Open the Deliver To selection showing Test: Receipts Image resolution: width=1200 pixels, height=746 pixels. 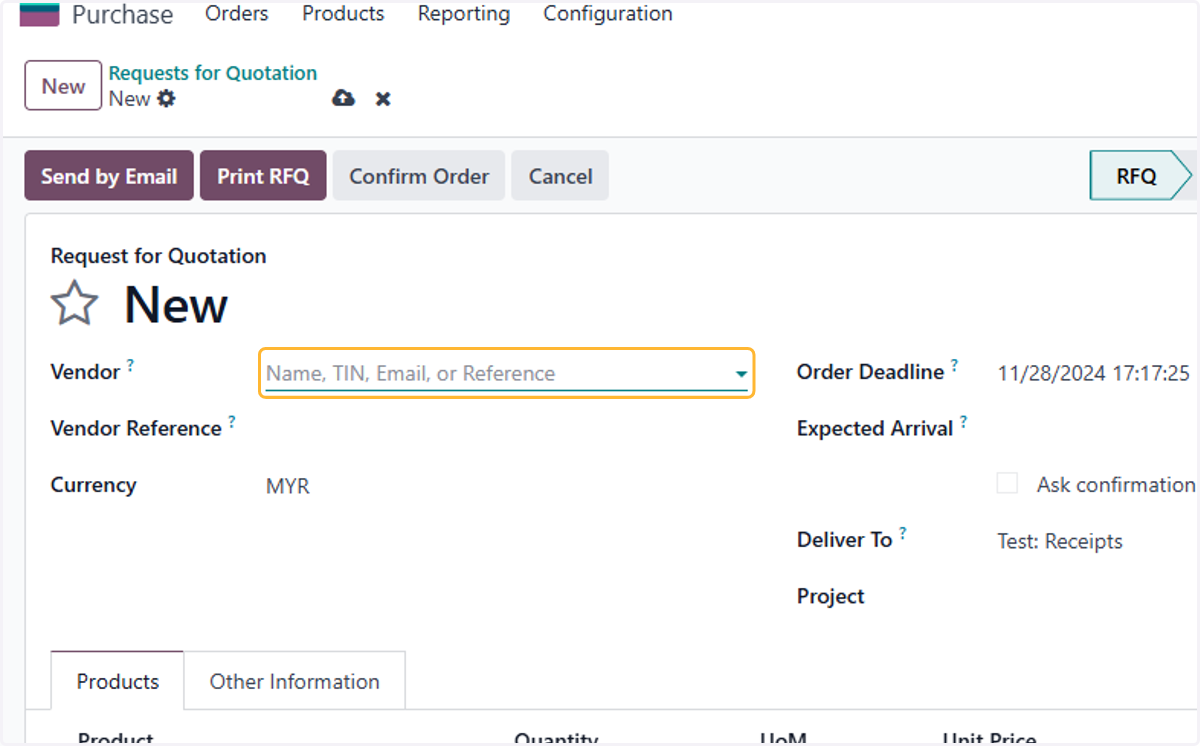coord(1060,542)
